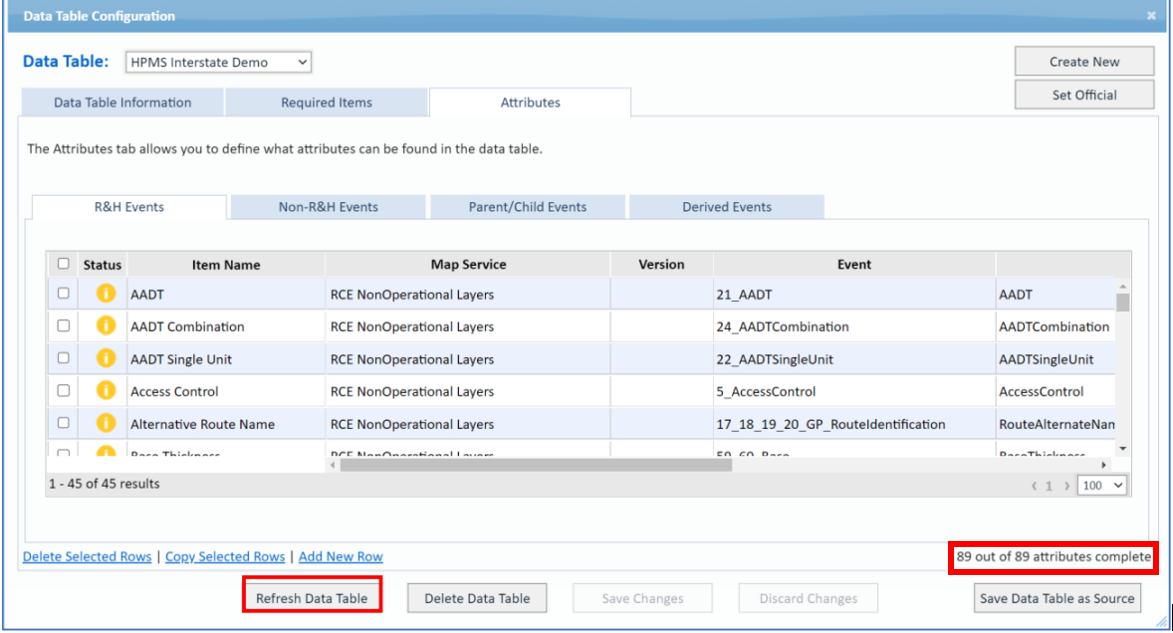Click the AADT row status icon
Viewport: 1173px width, 633px height.
point(105,294)
